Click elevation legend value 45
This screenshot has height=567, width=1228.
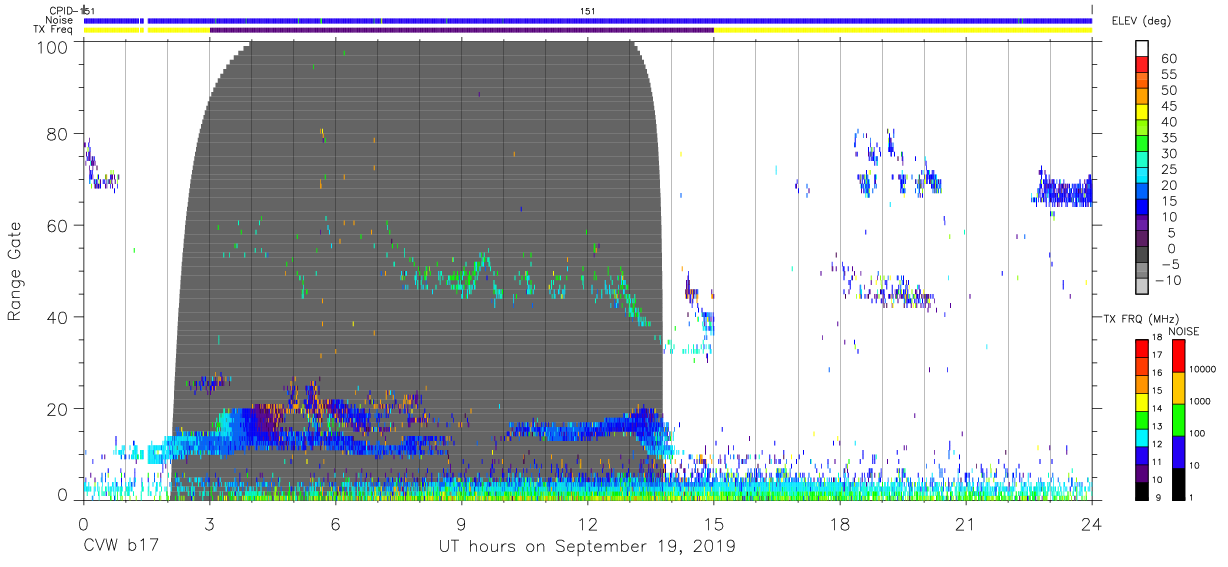1167,107
